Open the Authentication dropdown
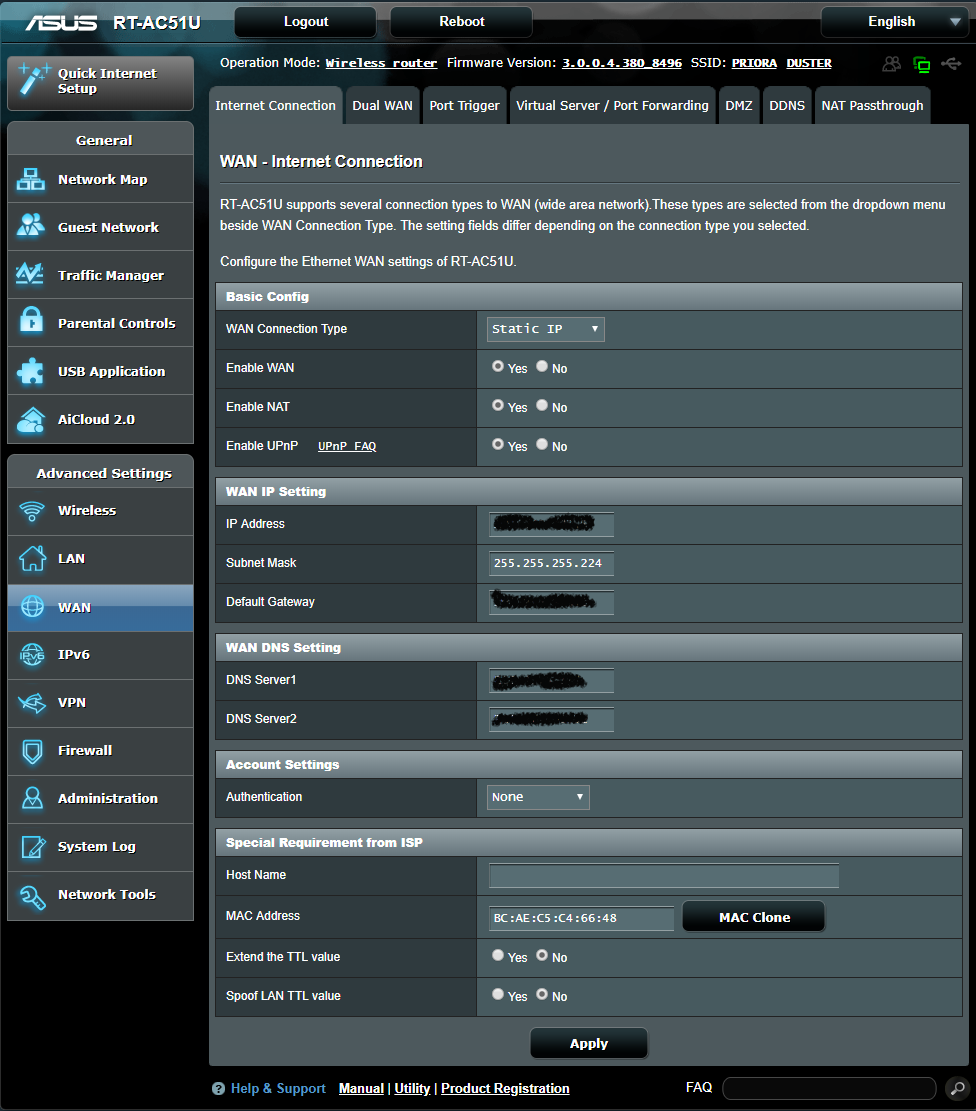The image size is (976, 1111). tap(538, 797)
